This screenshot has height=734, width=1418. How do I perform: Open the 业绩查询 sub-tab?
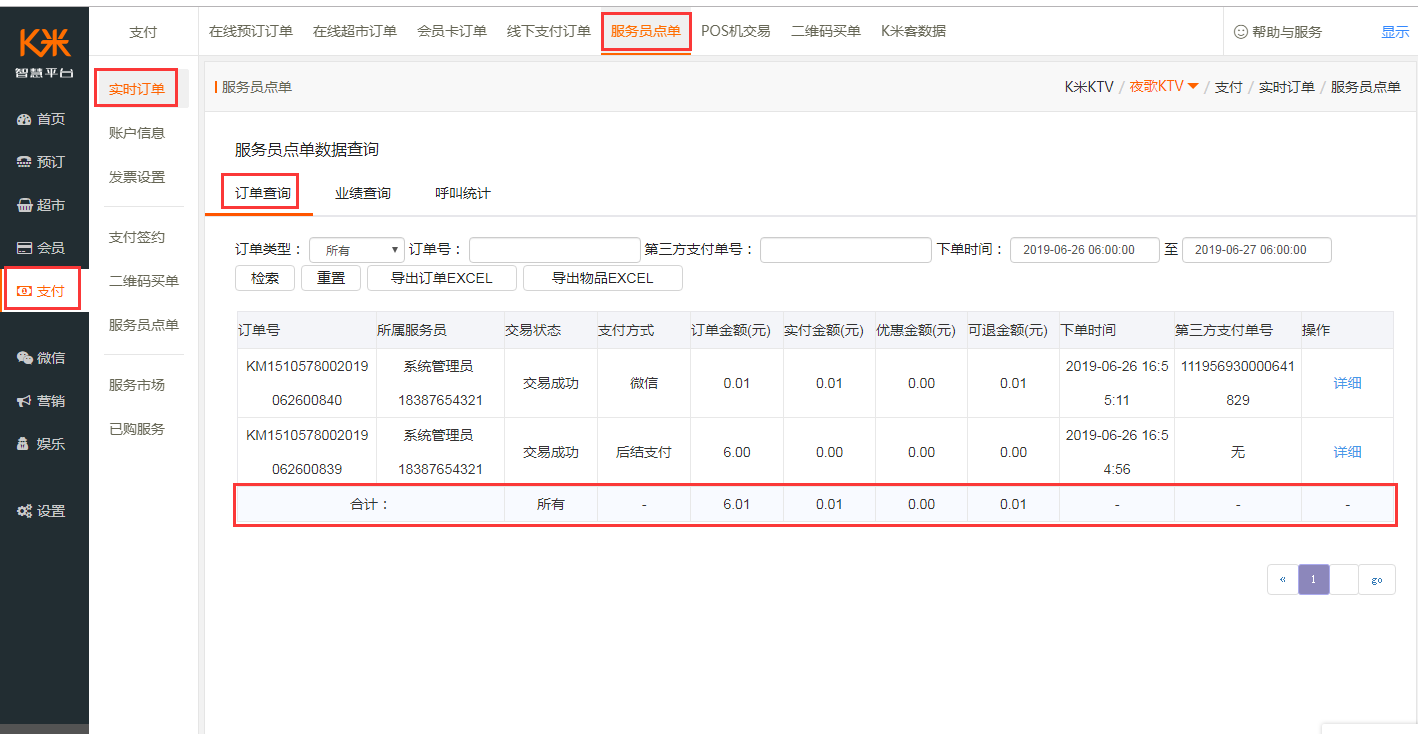[x=363, y=193]
